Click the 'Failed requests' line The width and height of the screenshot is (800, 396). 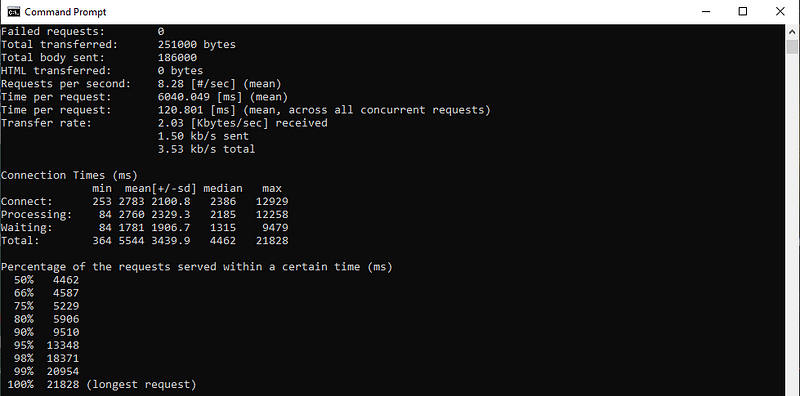click(83, 31)
